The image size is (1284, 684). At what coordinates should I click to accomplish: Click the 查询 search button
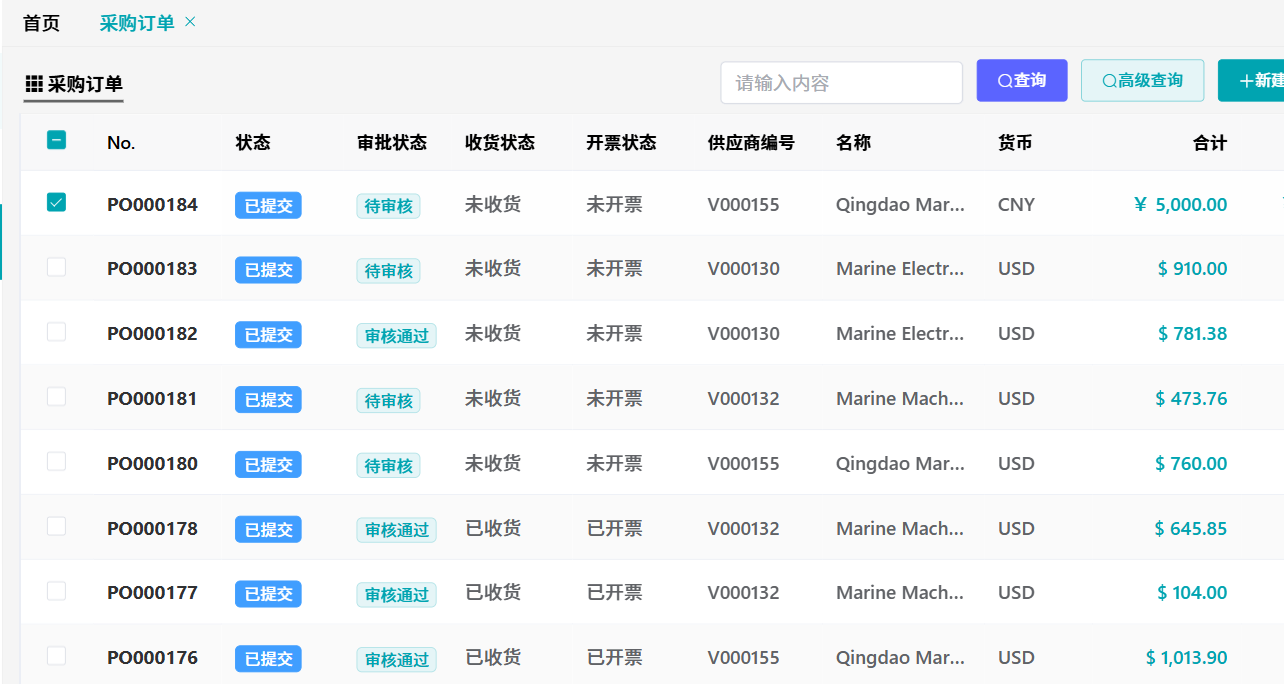coord(1021,81)
